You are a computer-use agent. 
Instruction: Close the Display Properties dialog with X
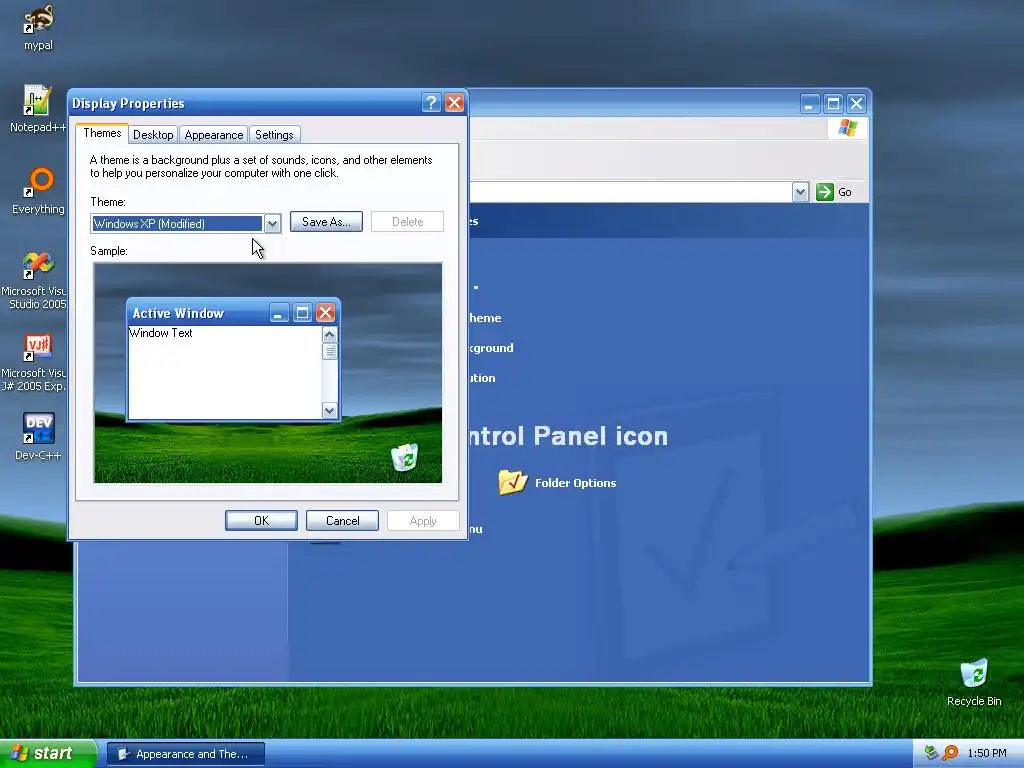455,103
